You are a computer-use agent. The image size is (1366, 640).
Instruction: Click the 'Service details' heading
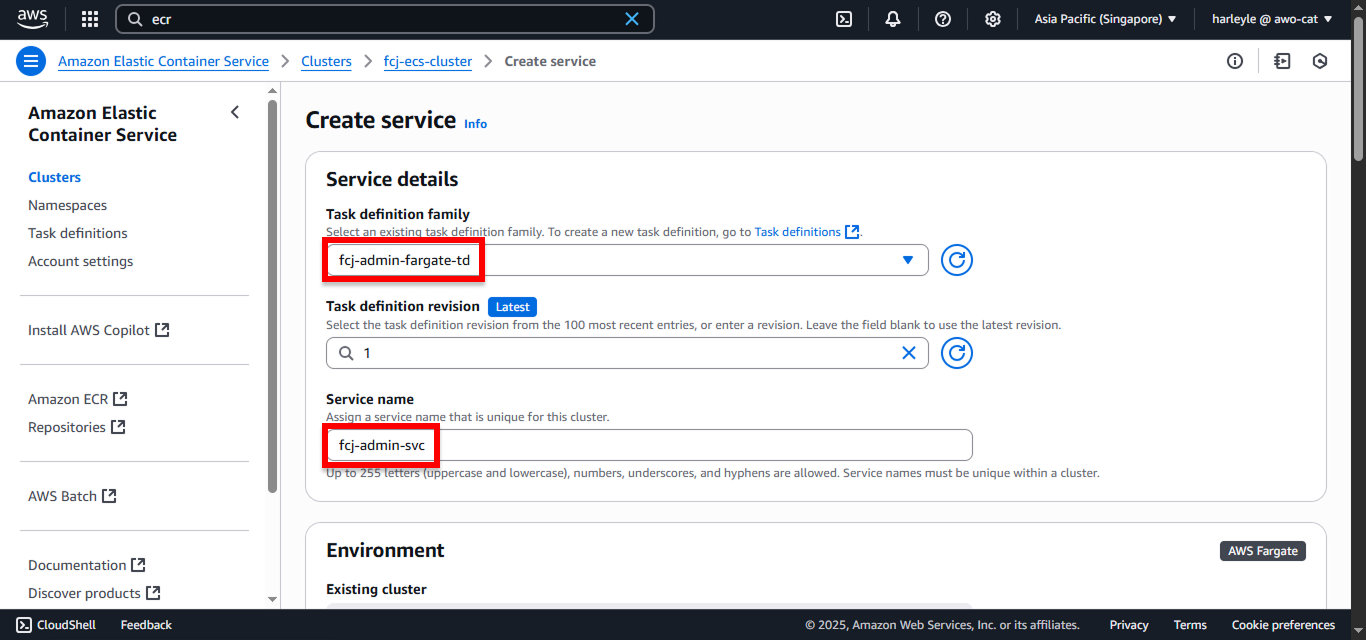click(x=392, y=179)
